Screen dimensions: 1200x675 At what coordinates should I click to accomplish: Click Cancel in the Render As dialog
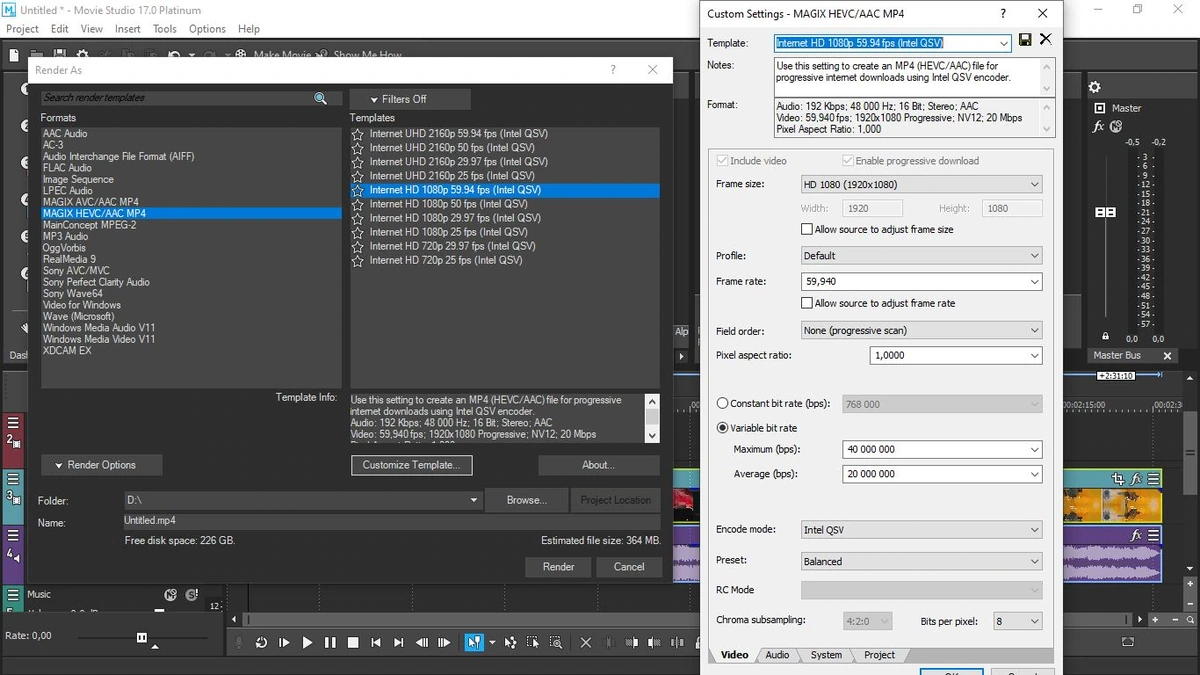point(629,567)
